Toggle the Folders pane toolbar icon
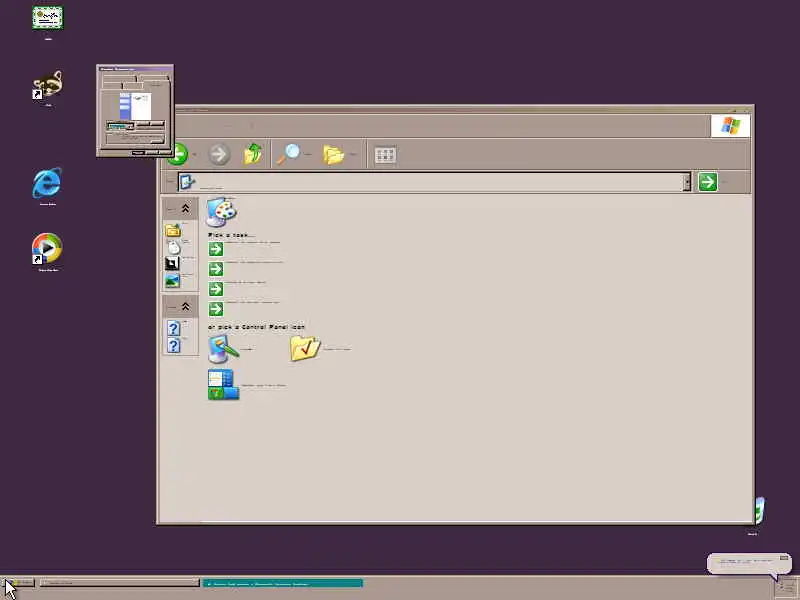Viewport: 800px width, 600px height. click(334, 154)
